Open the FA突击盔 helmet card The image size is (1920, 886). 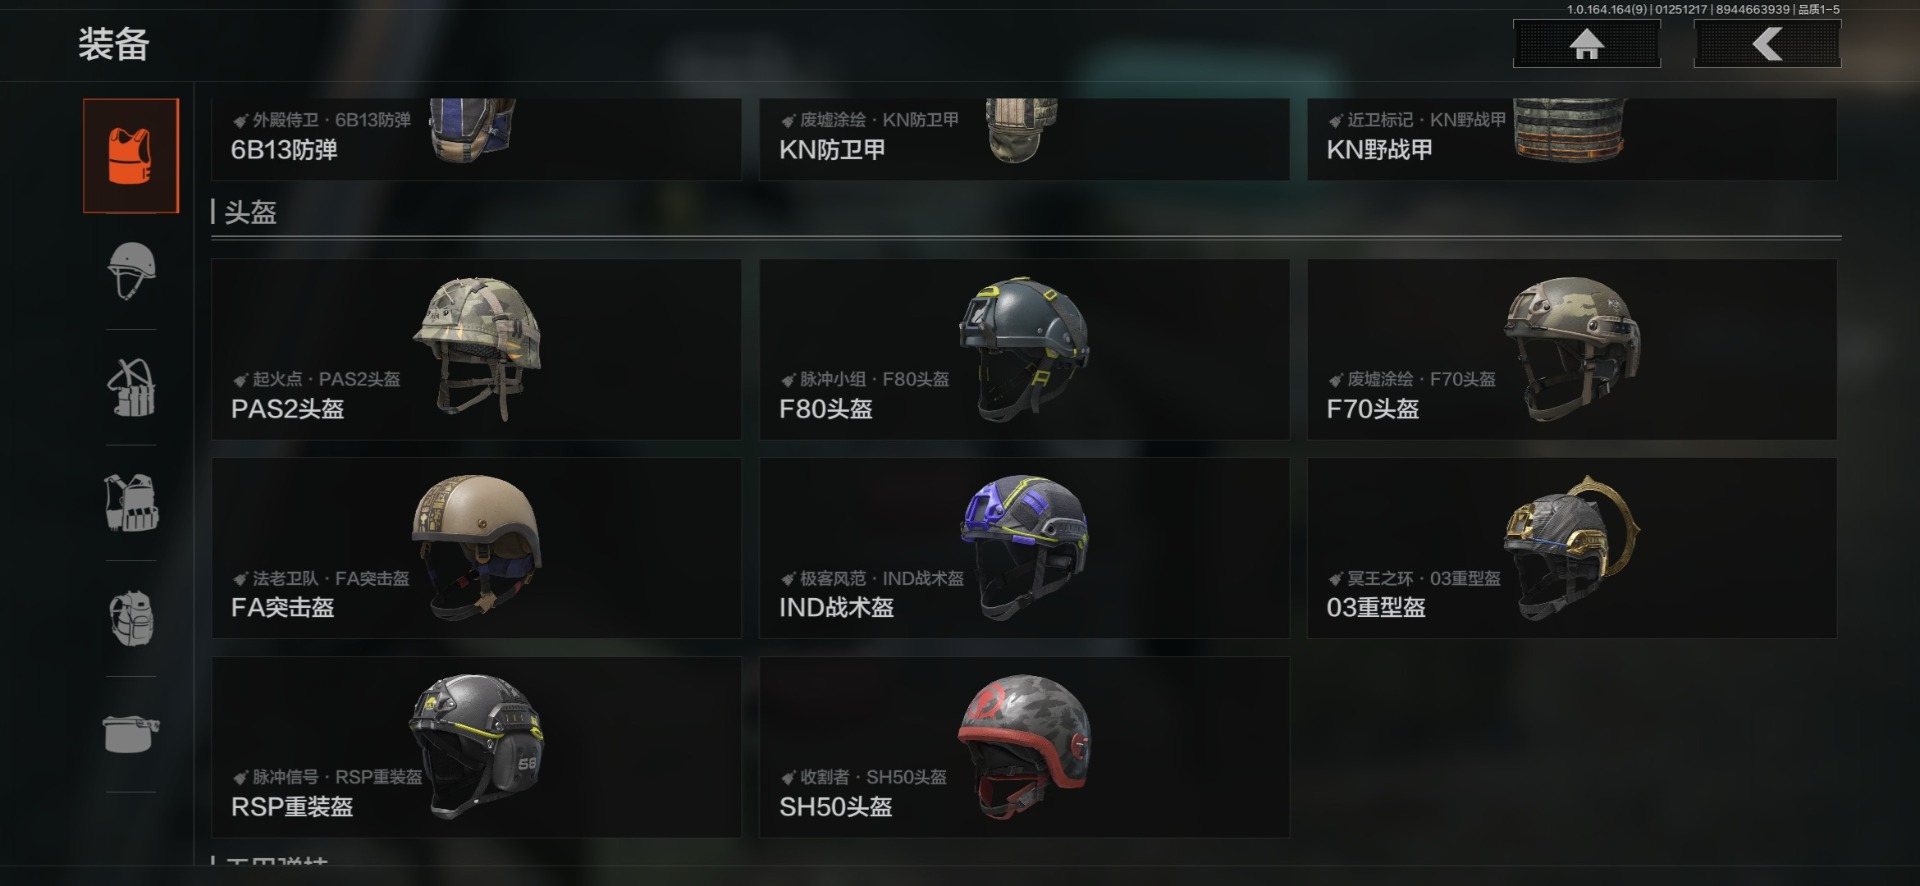click(476, 548)
